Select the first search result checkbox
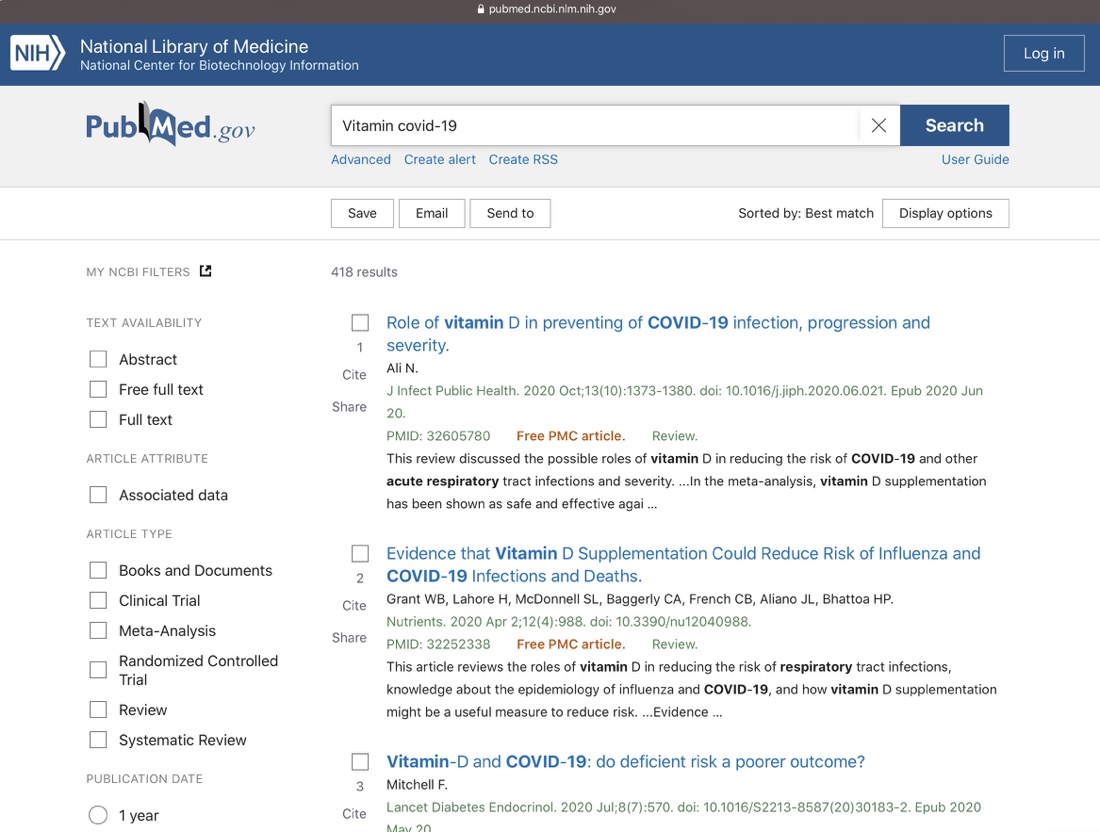 coord(360,323)
